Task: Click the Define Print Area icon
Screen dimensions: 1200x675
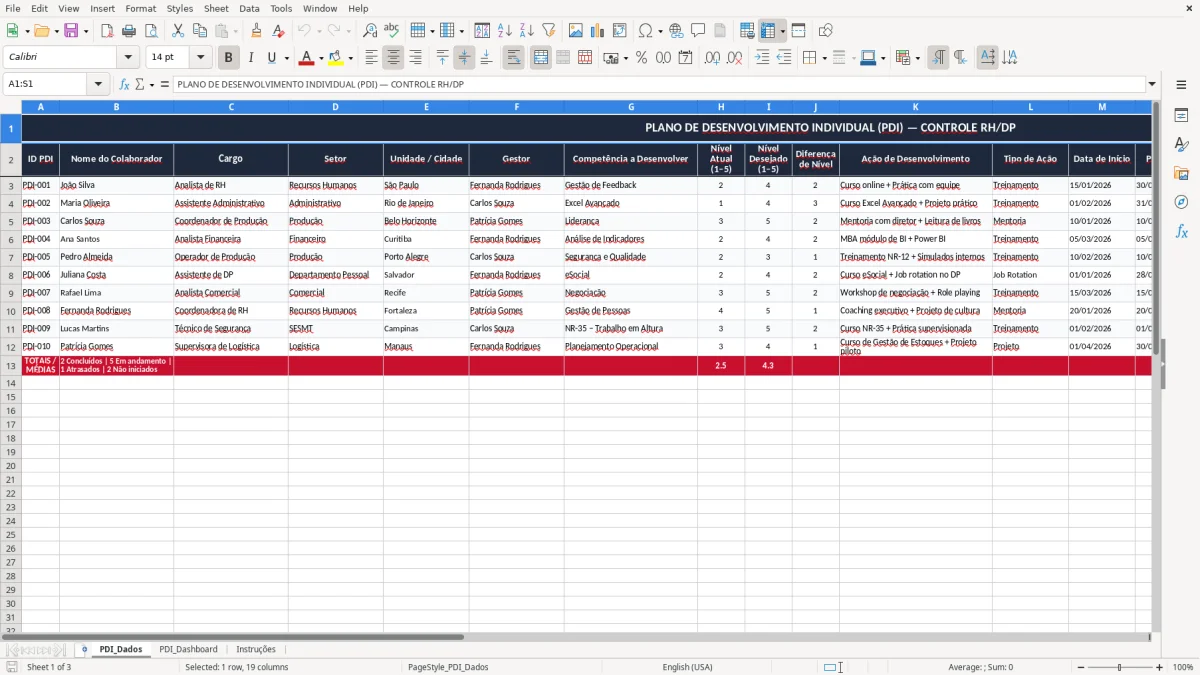Action: [747, 31]
